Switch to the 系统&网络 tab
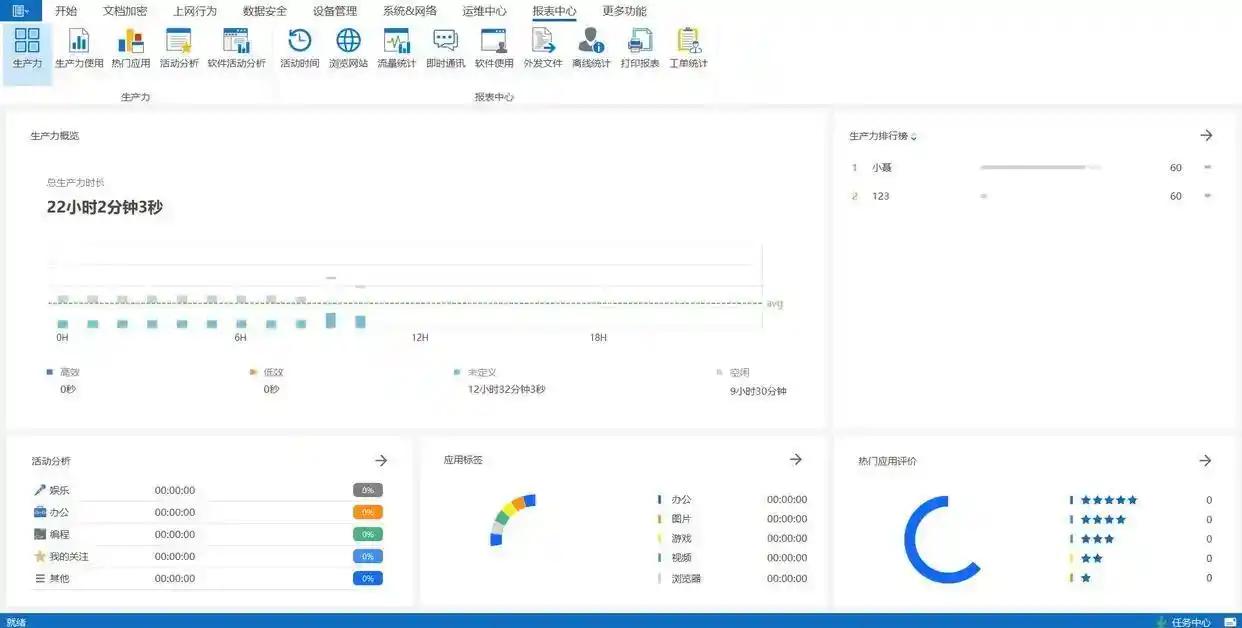 [410, 11]
